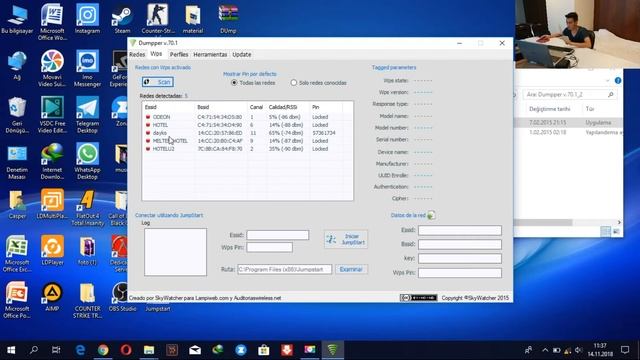
Task: Open Microsoft Office Excel shortcut
Action: [x=17, y=254]
